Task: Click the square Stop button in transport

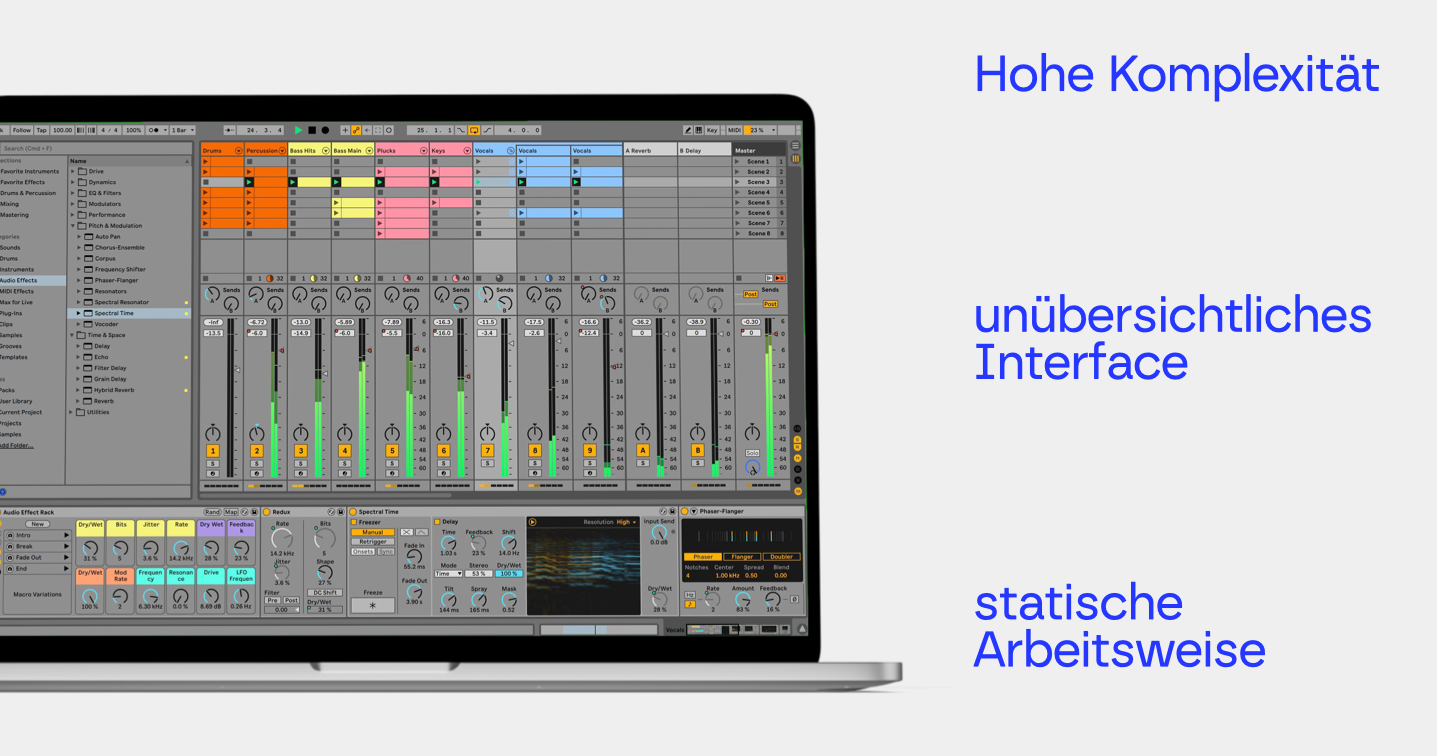Action: pos(312,130)
